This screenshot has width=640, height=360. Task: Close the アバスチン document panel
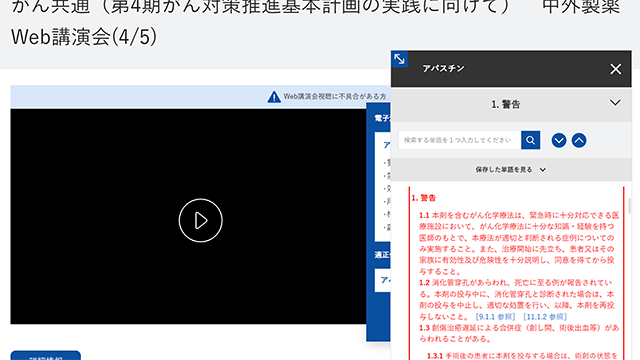point(616,69)
